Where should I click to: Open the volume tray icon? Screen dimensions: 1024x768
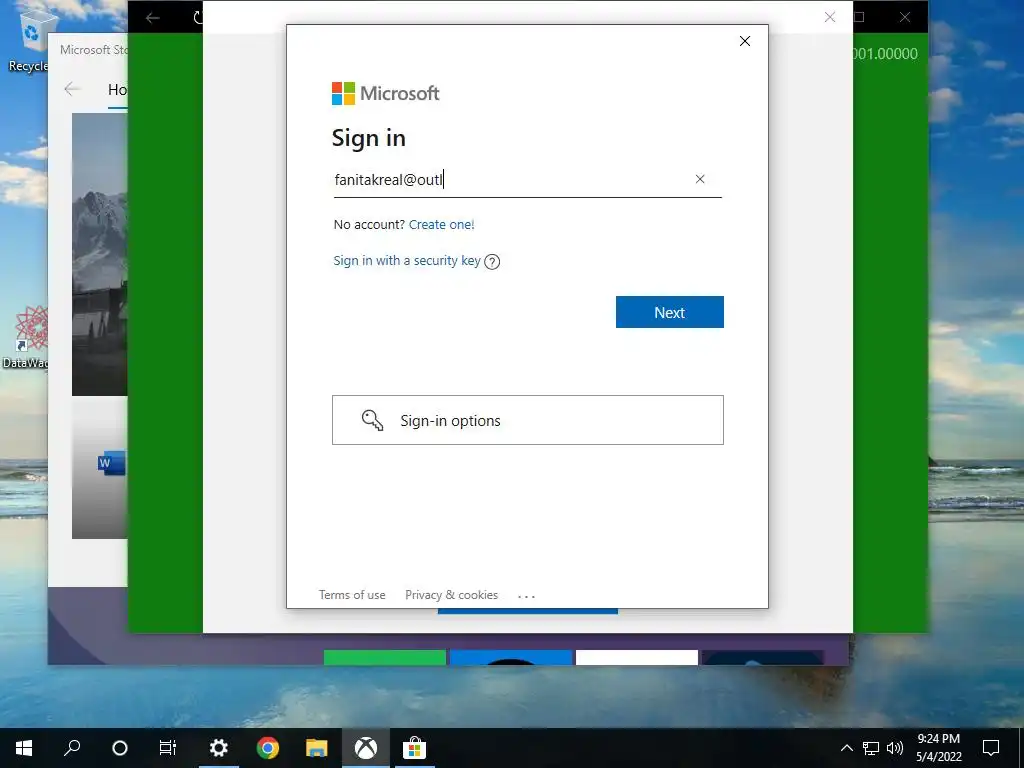coord(895,748)
